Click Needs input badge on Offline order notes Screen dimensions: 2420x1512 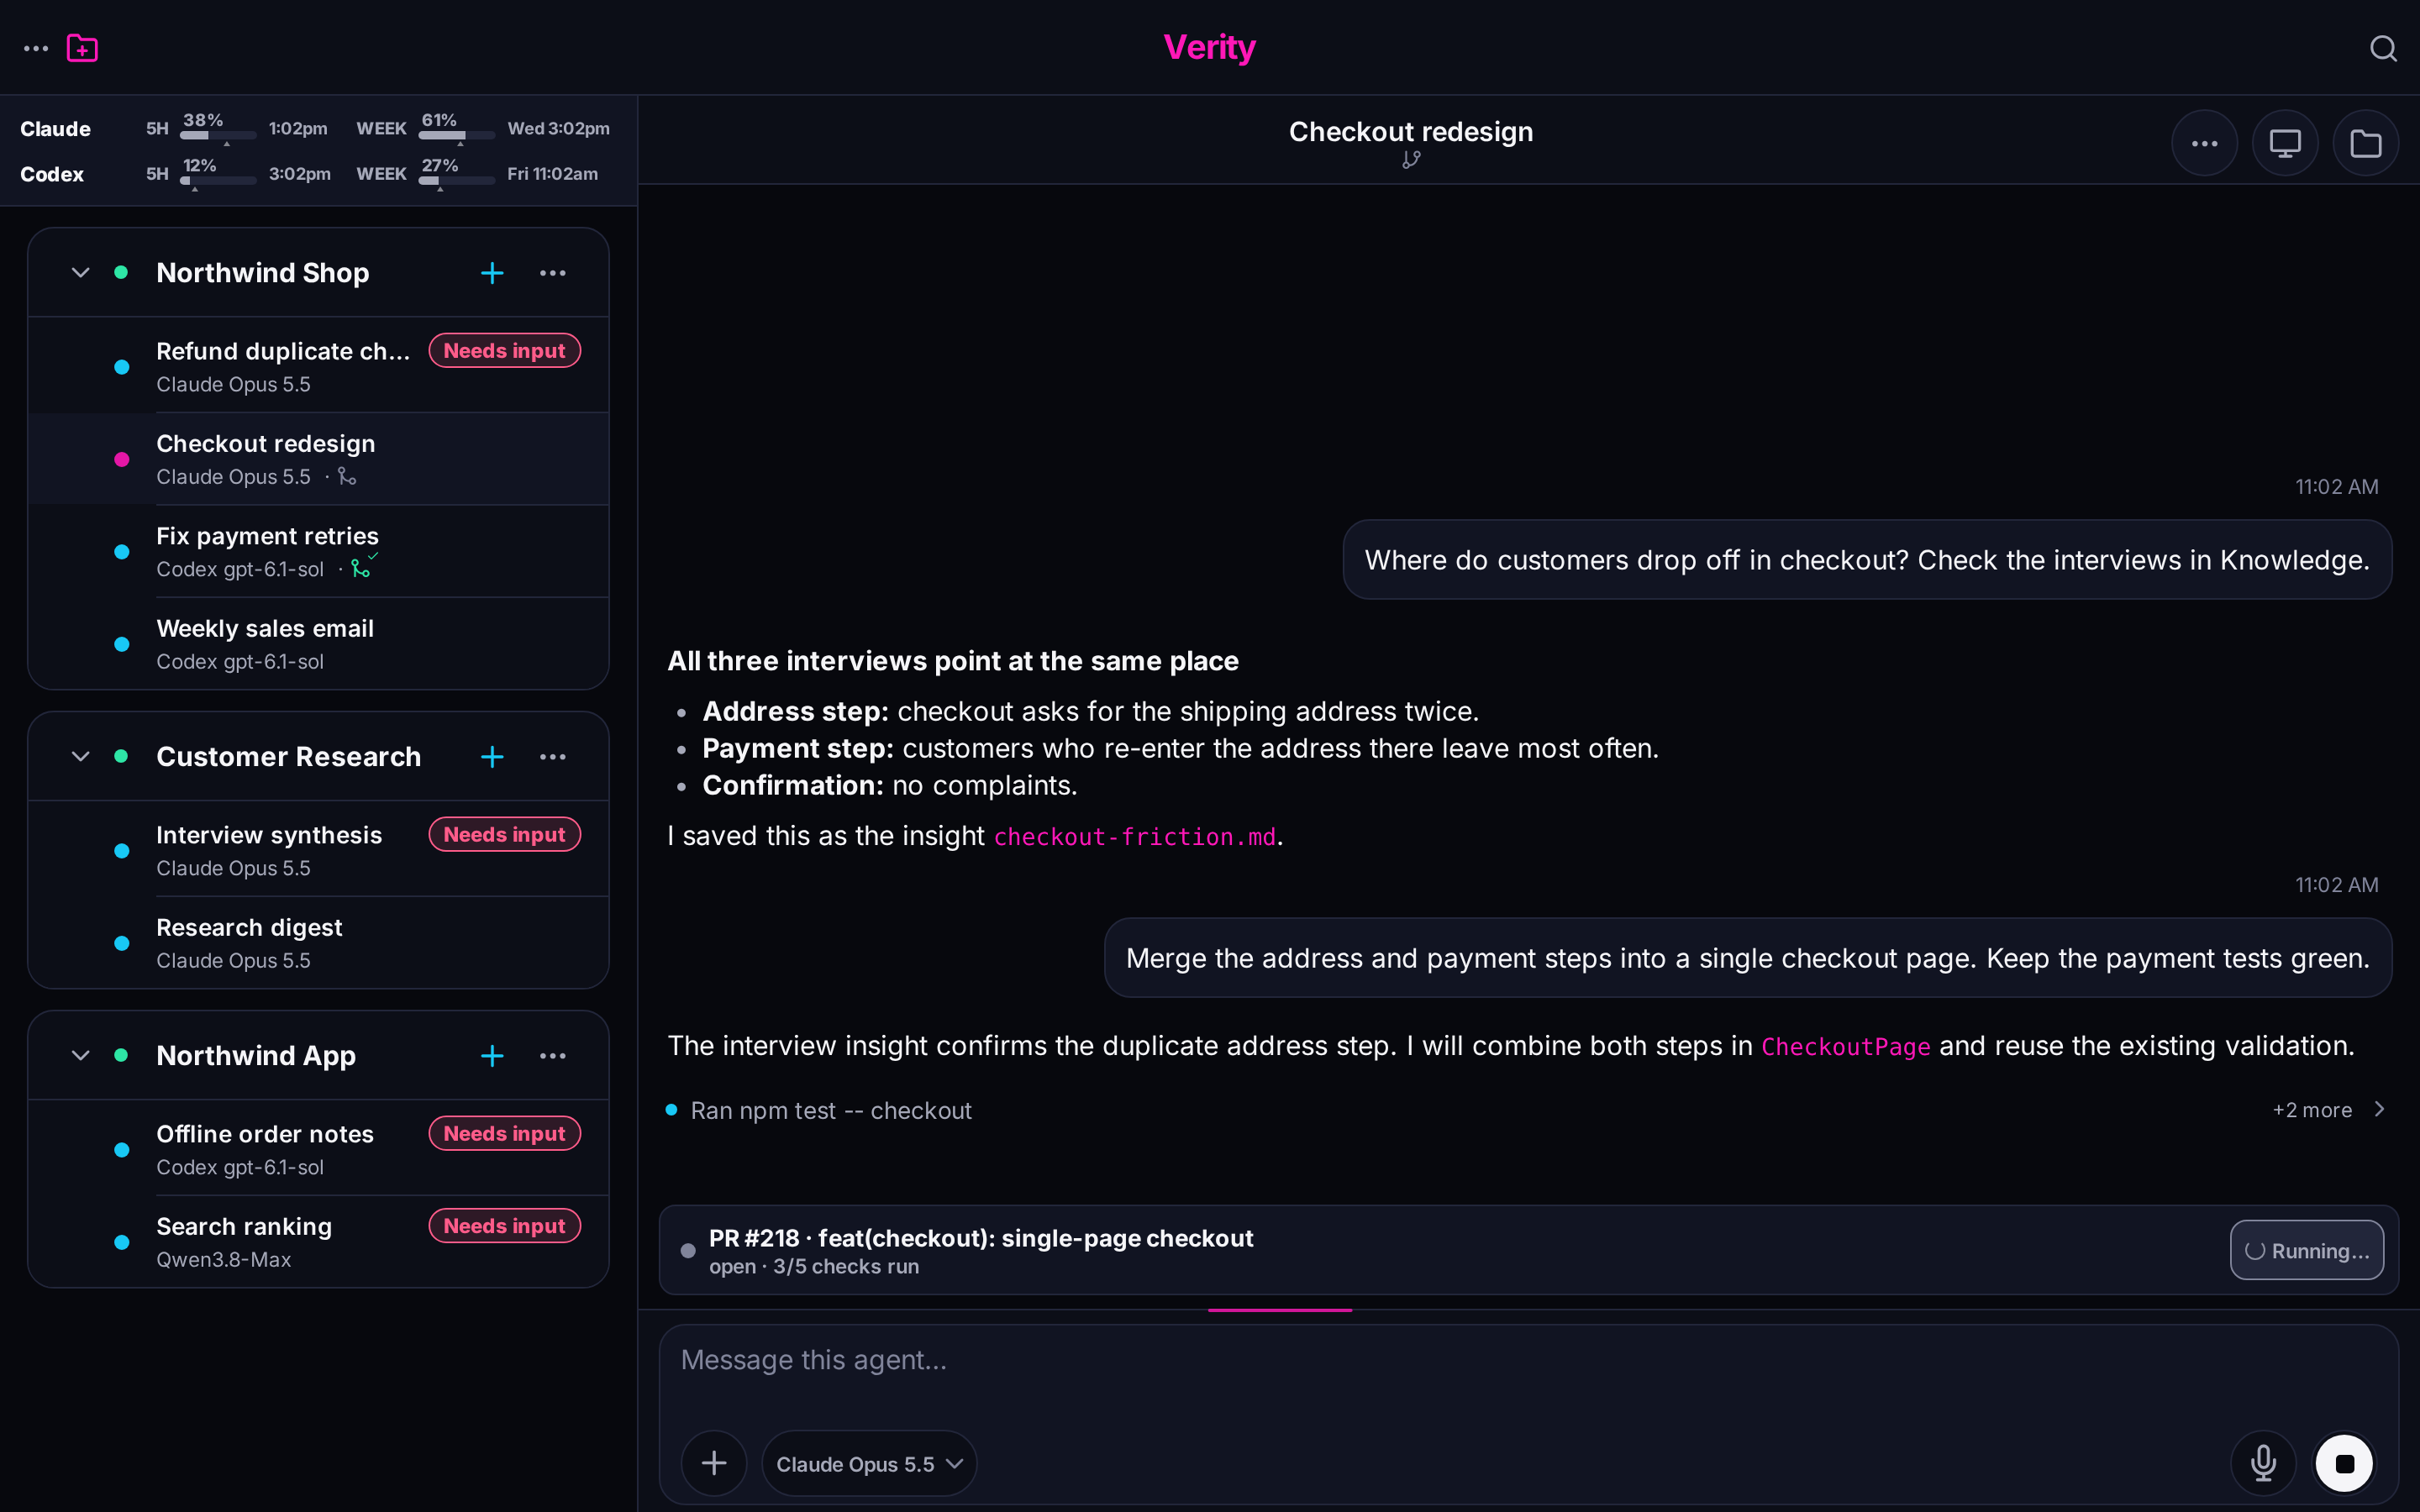tap(504, 1133)
